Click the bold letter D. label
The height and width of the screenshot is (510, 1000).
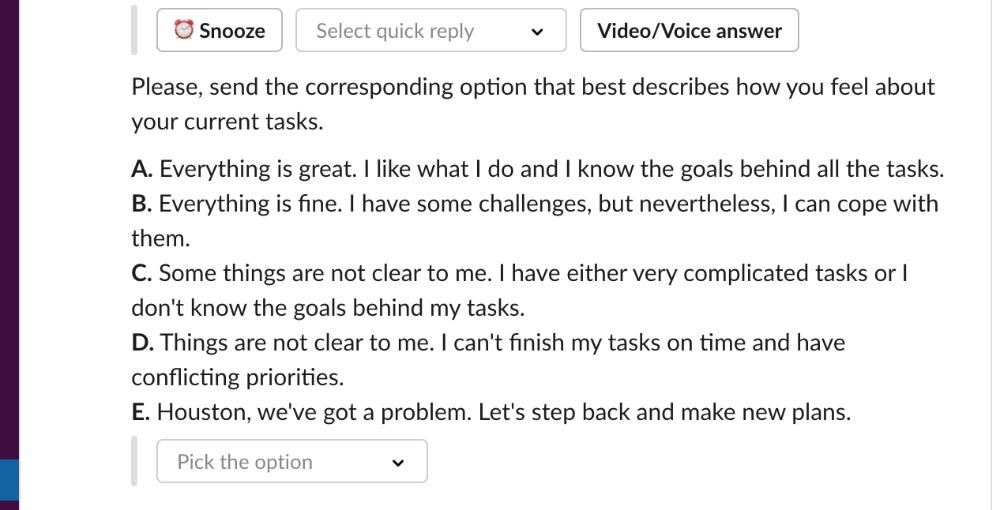143,343
